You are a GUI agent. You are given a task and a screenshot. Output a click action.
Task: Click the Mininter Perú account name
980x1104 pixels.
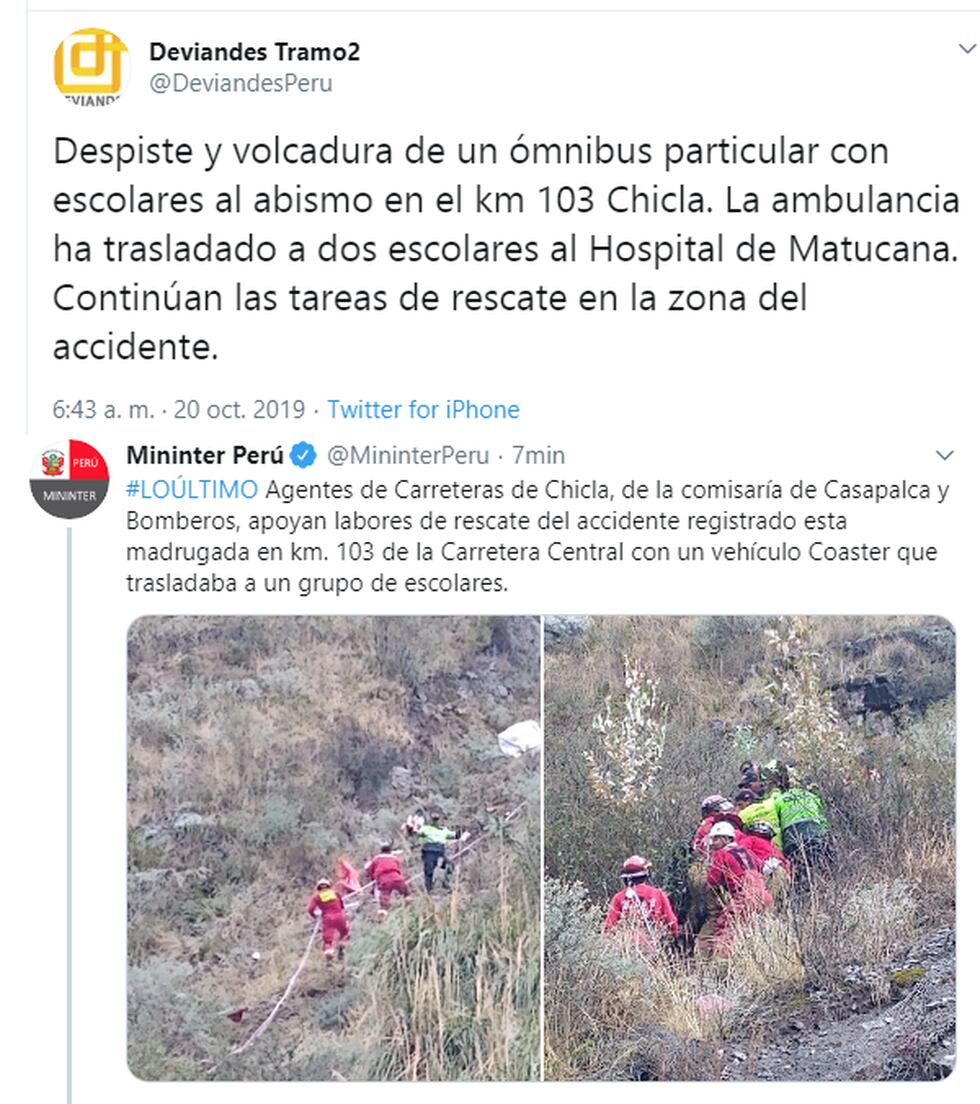pyautogui.click(x=205, y=456)
